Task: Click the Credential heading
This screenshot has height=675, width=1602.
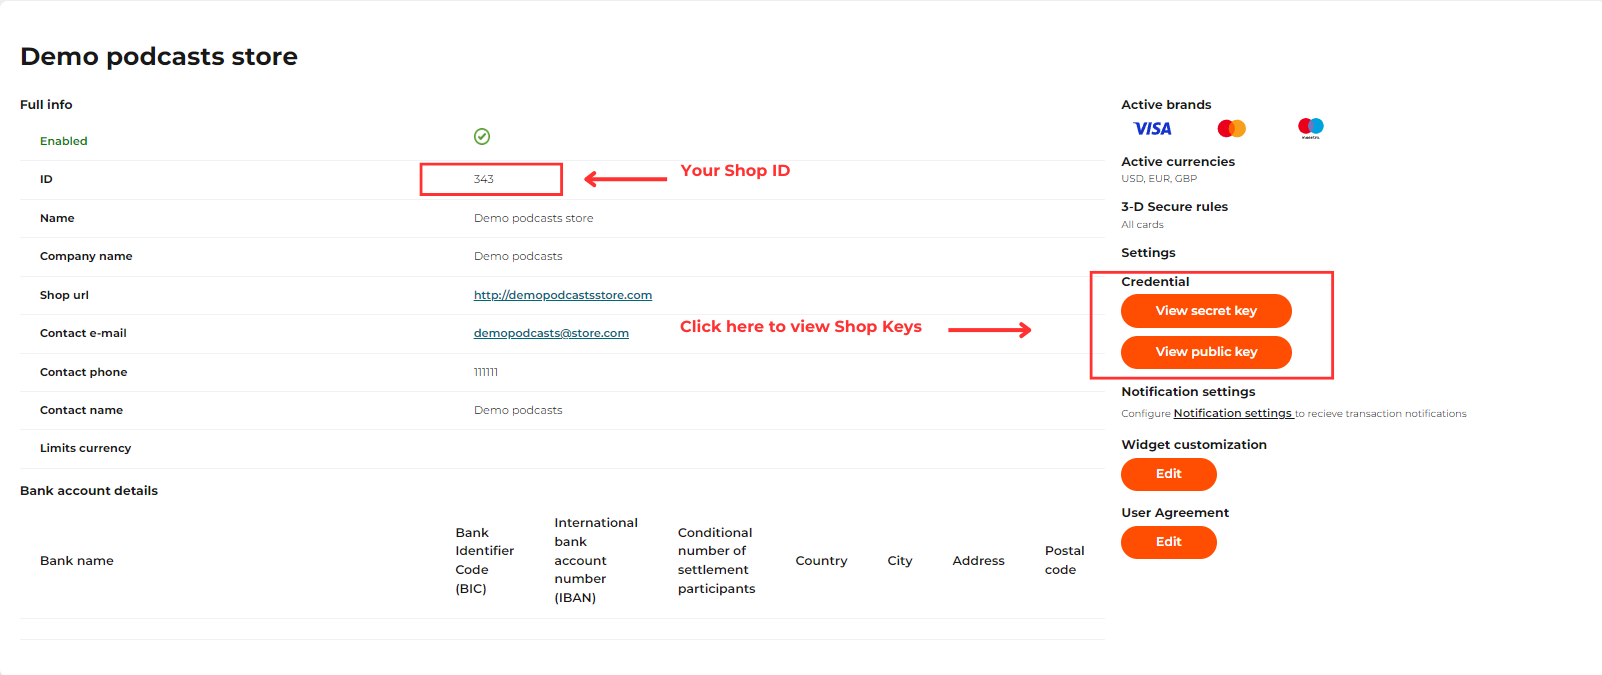Action: click(x=1155, y=282)
